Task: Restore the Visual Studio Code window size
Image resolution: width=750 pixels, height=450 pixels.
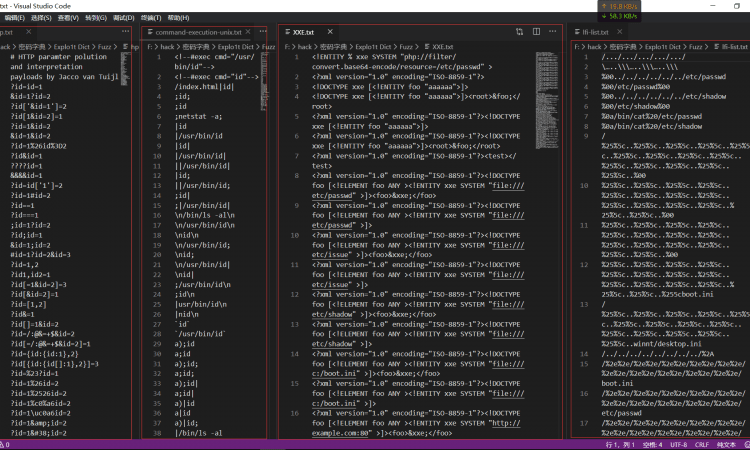Action: click(x=737, y=6)
